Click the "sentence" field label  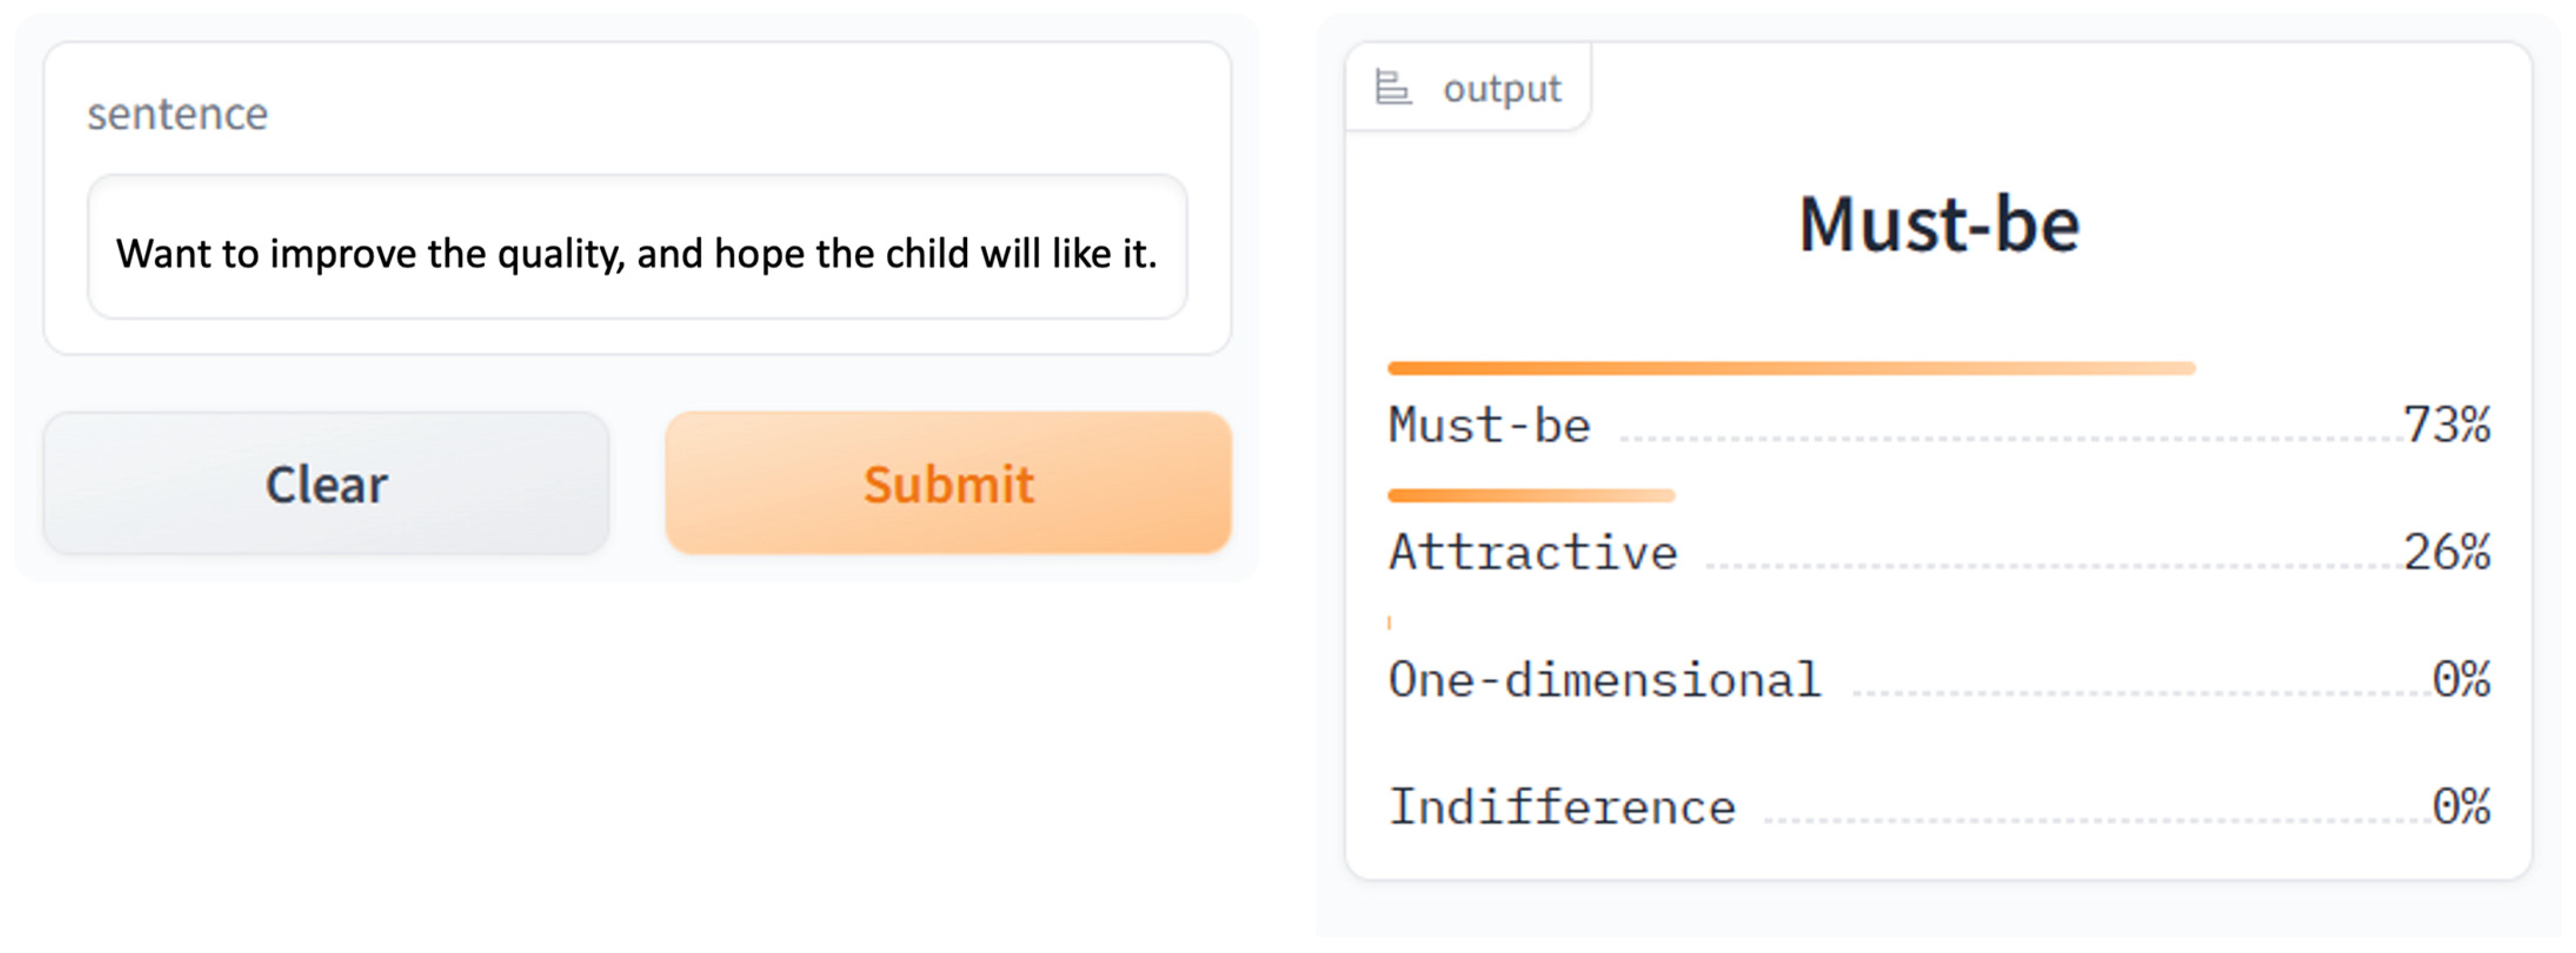177,114
